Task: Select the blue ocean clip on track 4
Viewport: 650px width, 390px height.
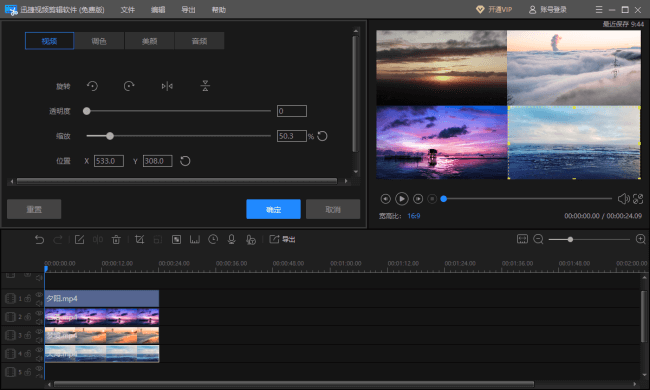Action: [x=102, y=354]
